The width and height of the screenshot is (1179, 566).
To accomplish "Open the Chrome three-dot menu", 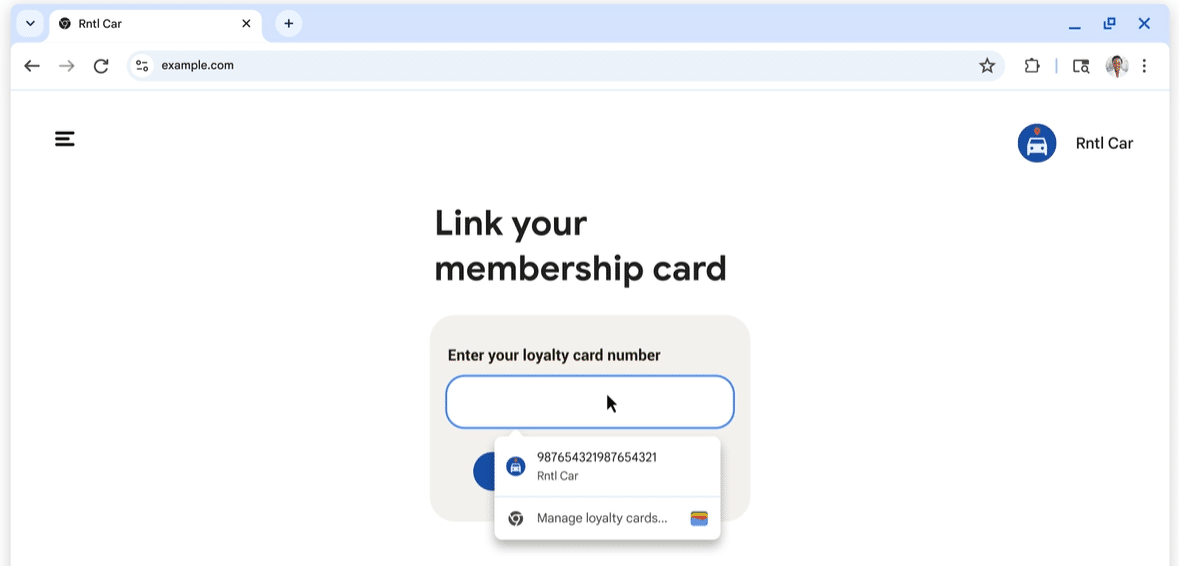I will [1144, 66].
